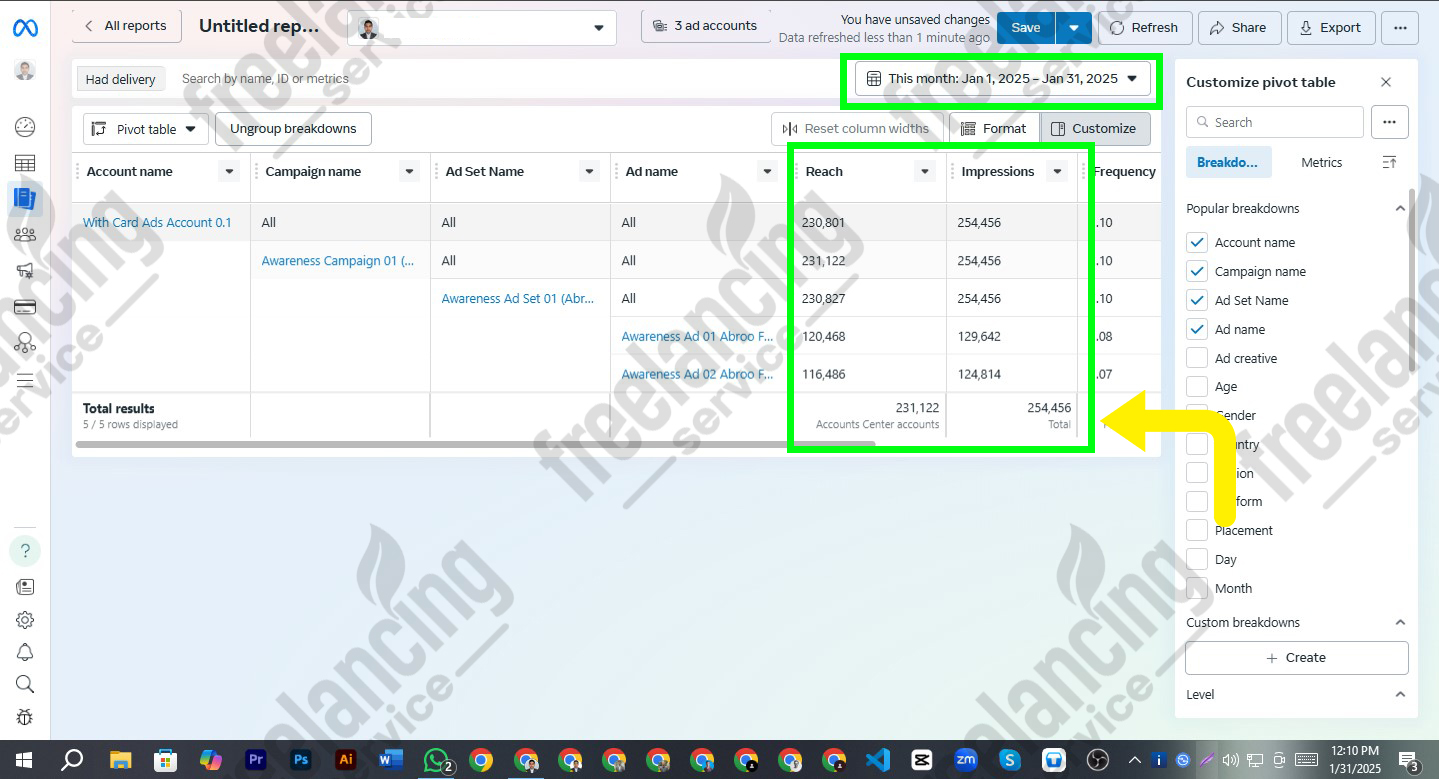Click the blue Save button
Viewport: 1439px width, 779px height.
point(1026,28)
